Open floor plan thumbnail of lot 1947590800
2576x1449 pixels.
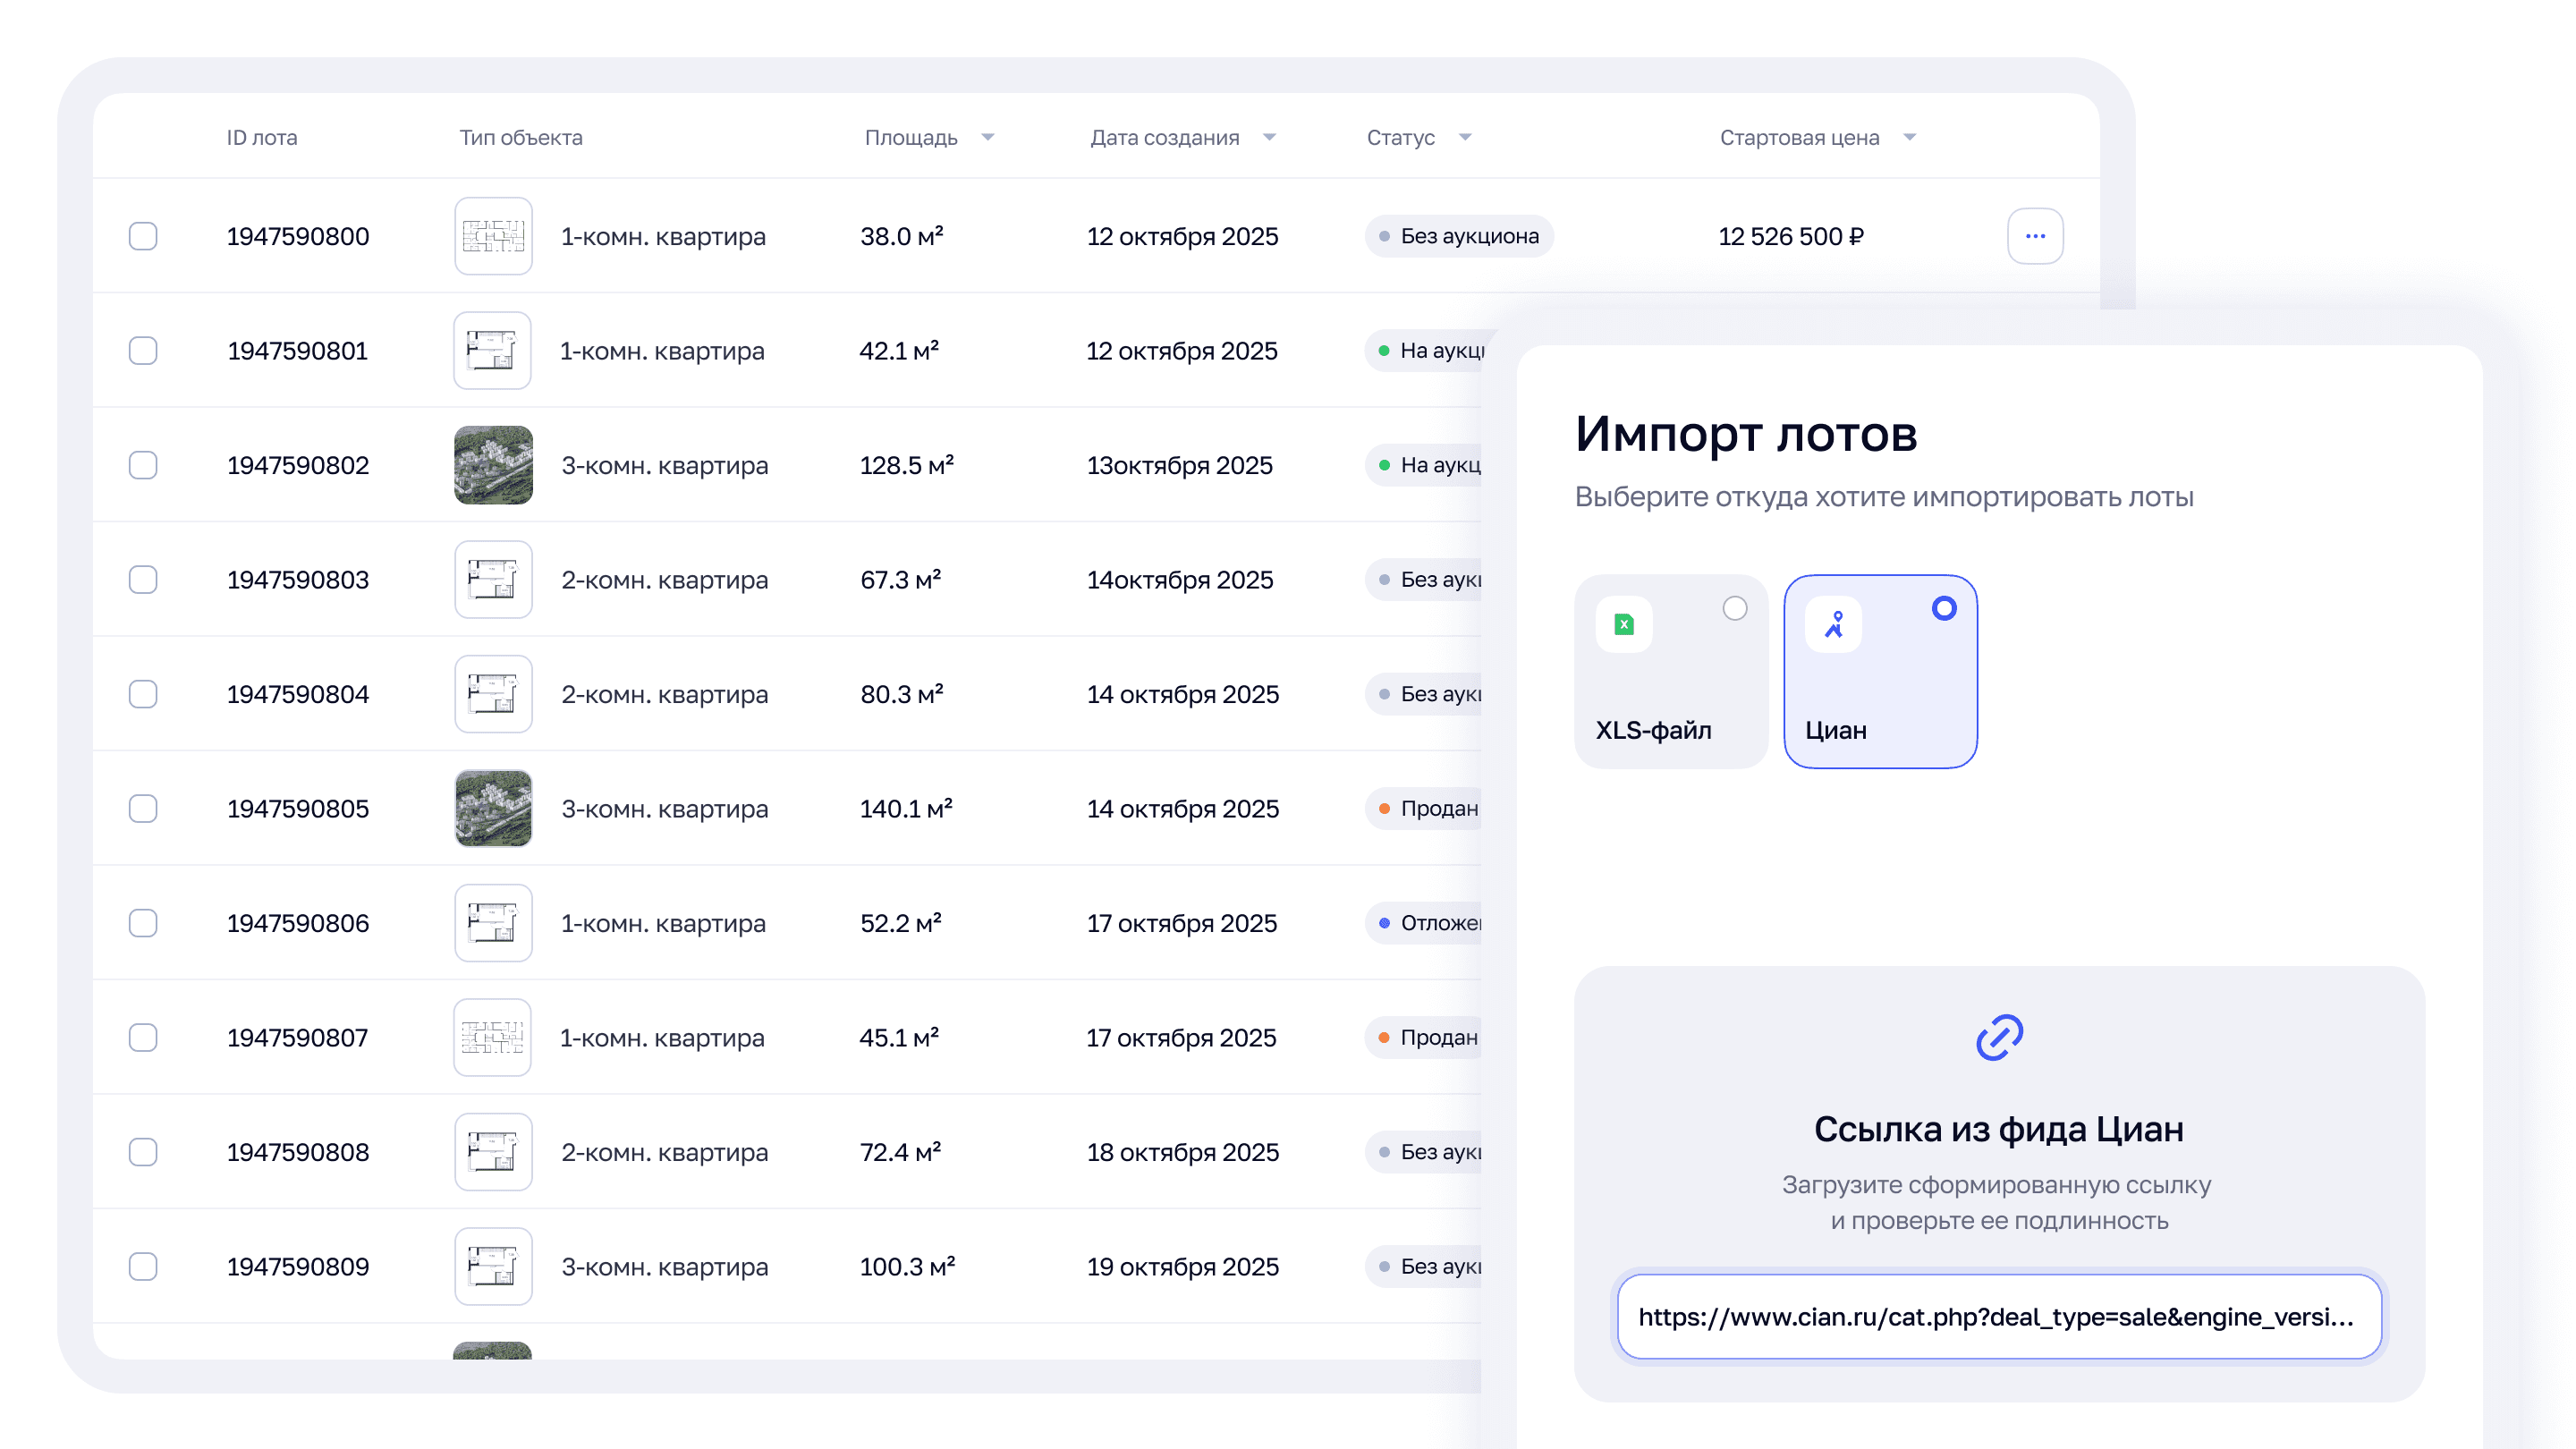[493, 236]
